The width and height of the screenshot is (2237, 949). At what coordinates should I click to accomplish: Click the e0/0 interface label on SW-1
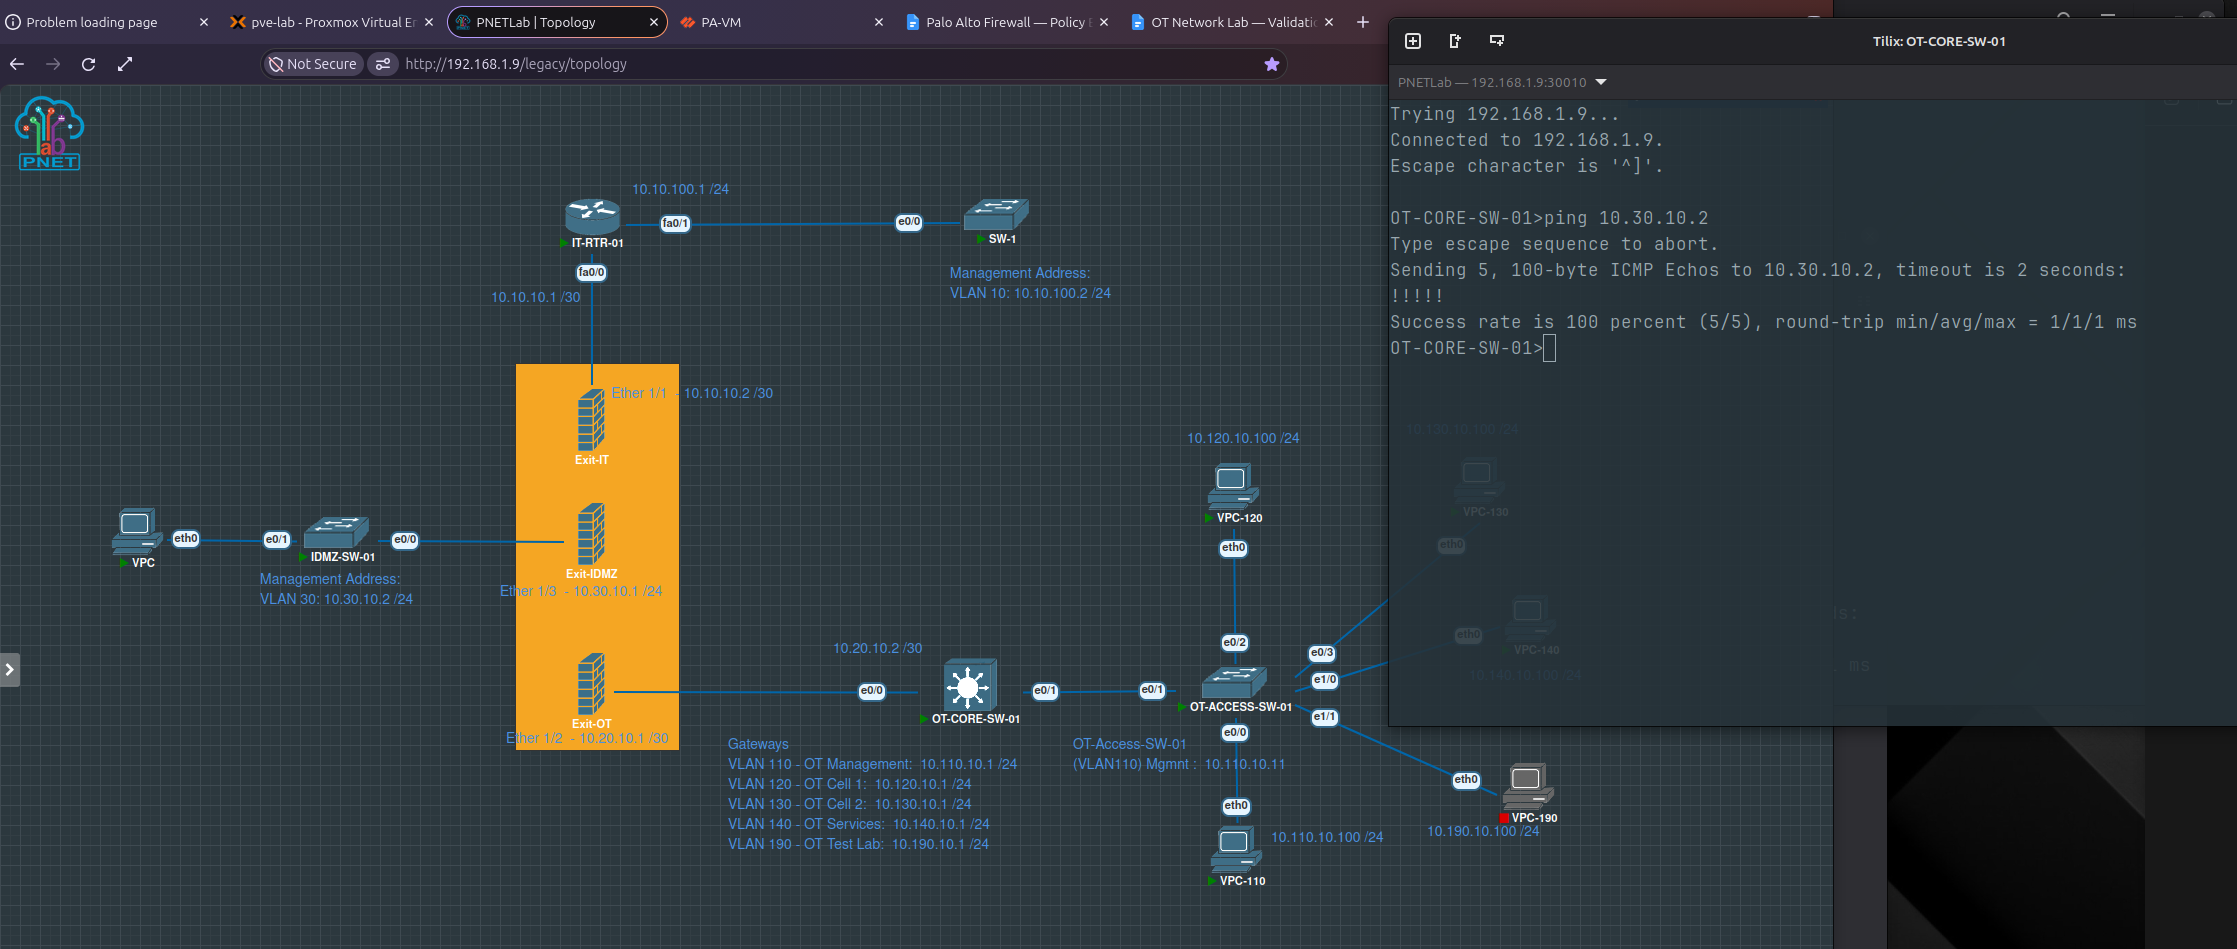click(909, 222)
